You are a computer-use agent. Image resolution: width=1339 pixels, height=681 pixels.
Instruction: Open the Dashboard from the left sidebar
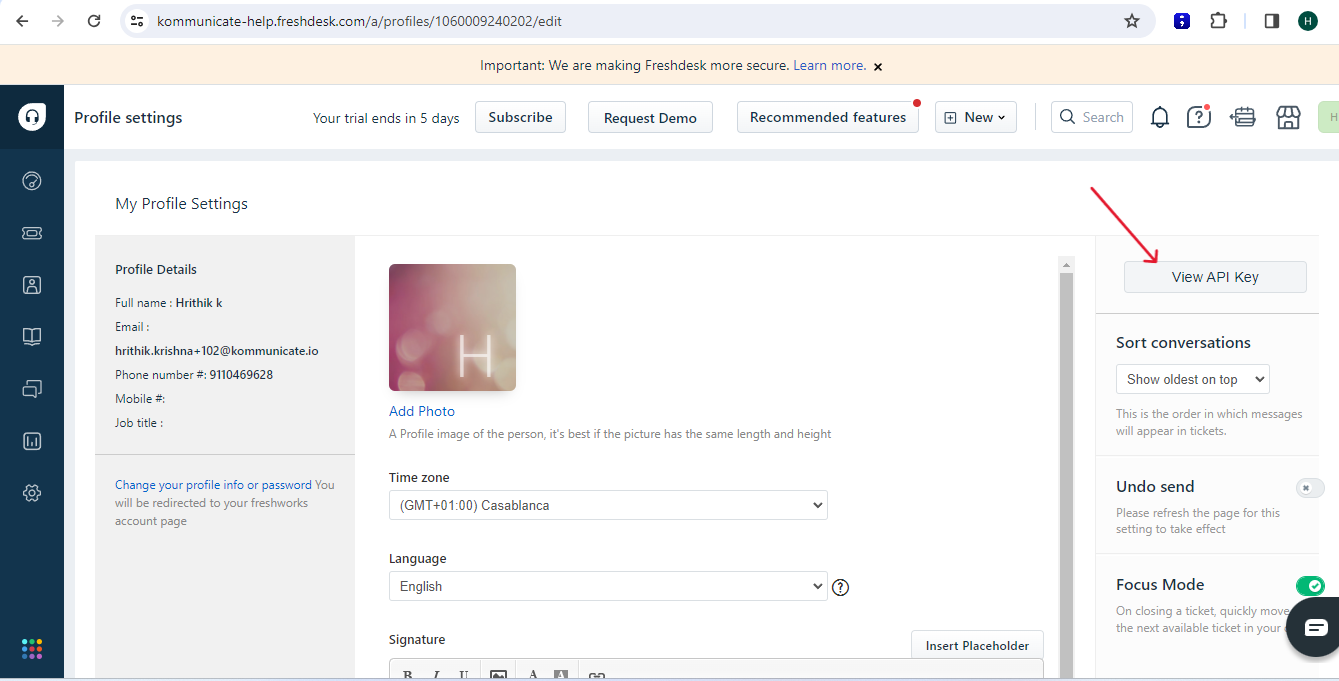coord(32,181)
